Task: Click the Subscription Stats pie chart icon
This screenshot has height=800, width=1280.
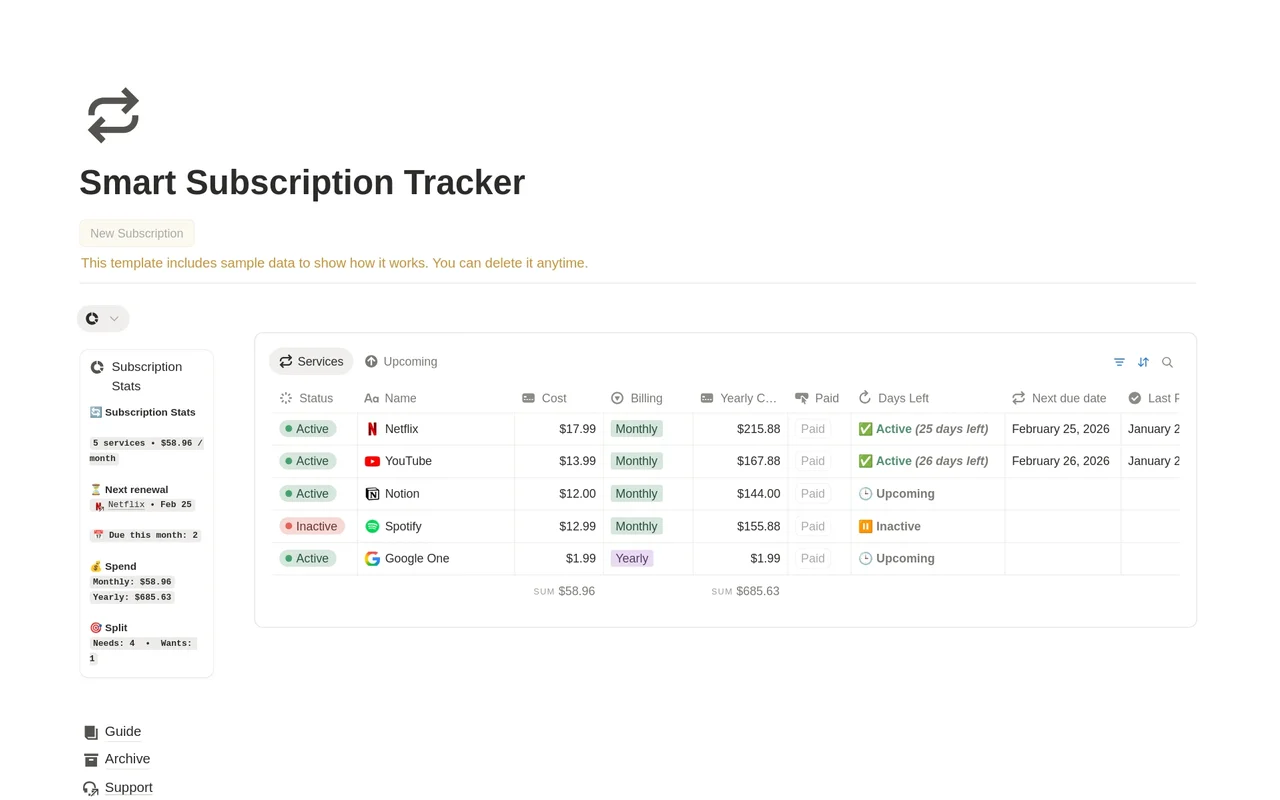Action: [97, 367]
